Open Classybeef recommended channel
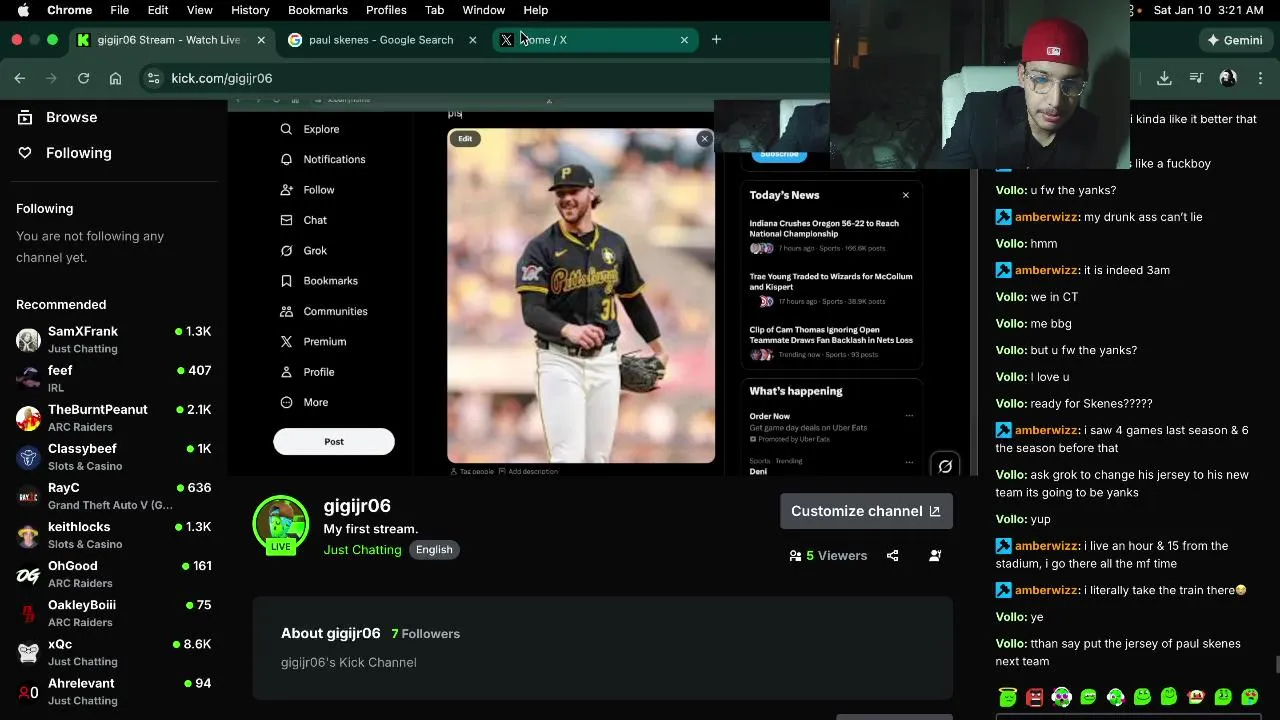This screenshot has width=1280, height=720. tap(114, 457)
